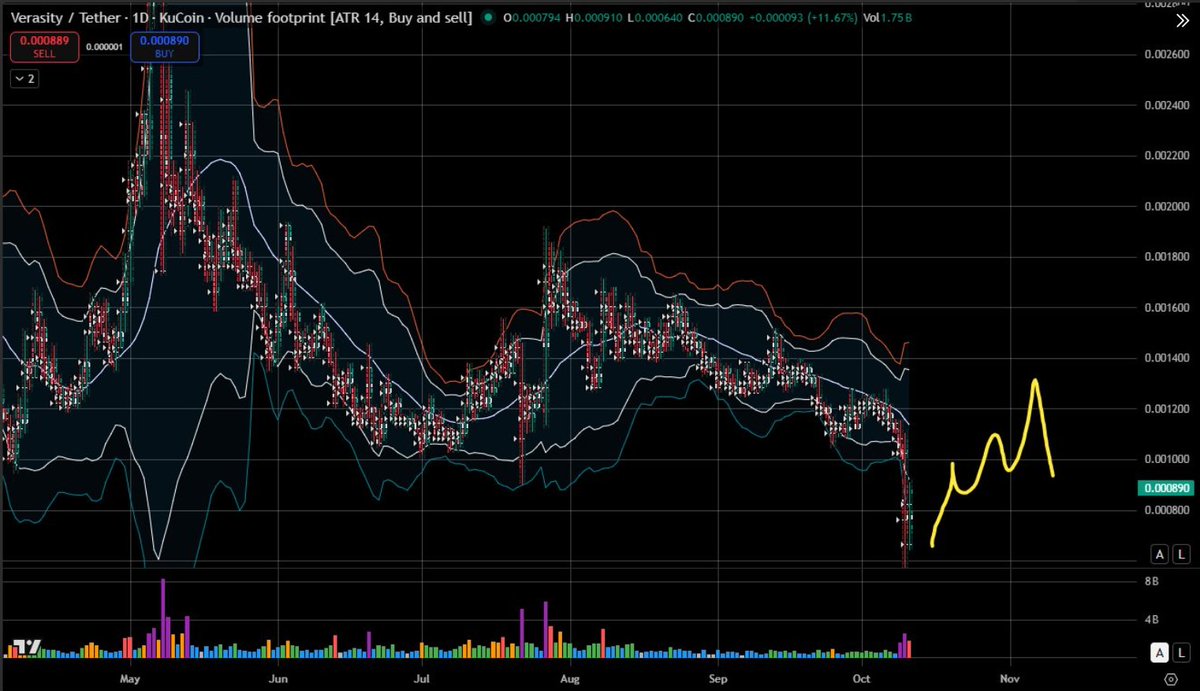Open chart settings hexagon gear icon

[1170, 680]
